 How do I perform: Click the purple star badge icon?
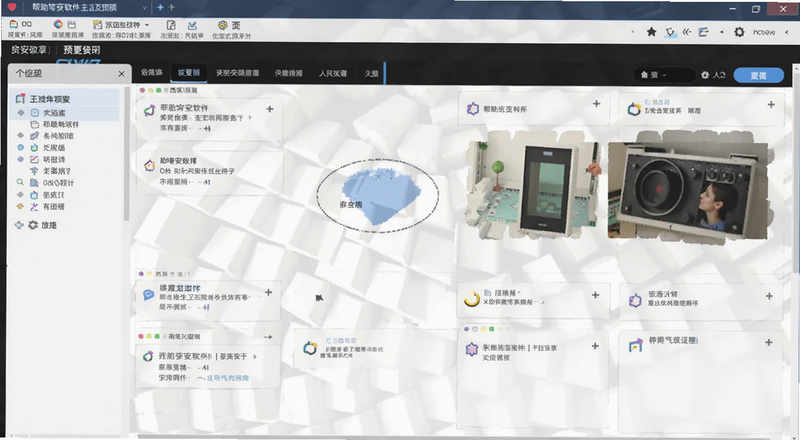tap(472, 349)
